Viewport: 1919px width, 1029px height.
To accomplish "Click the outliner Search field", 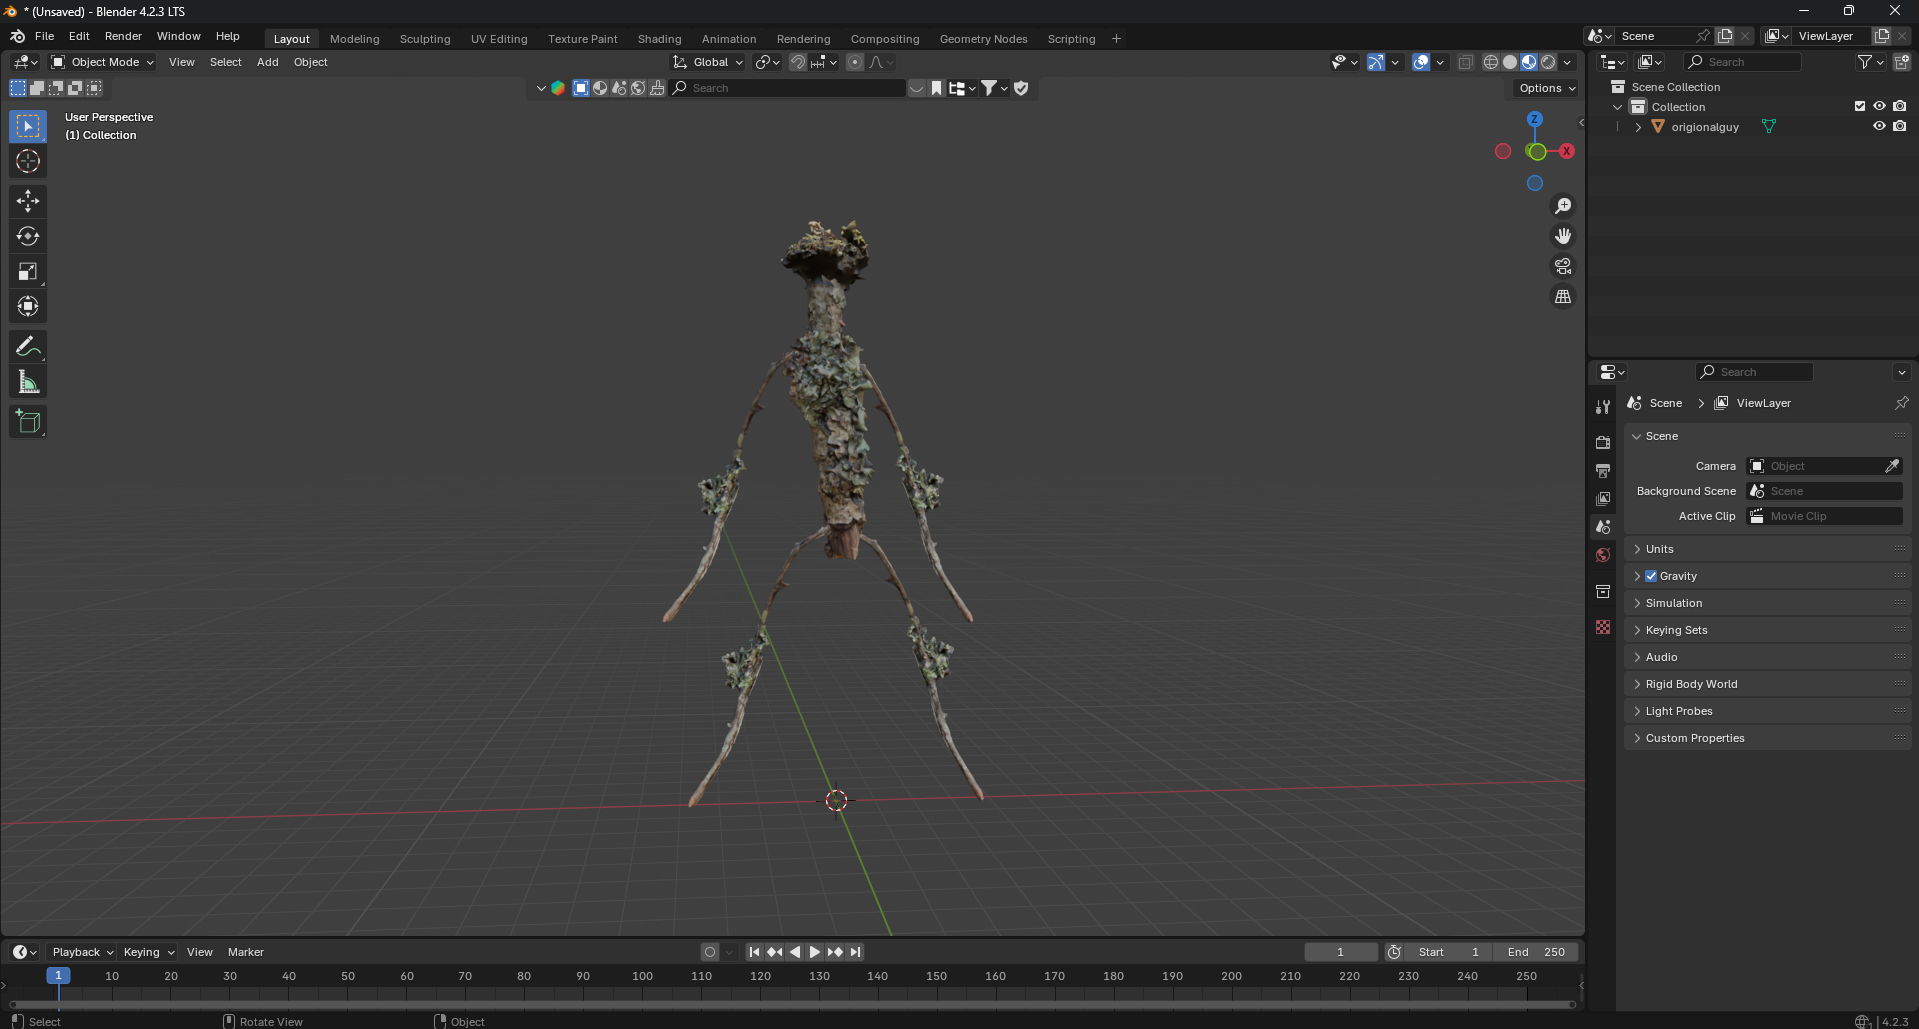I will coord(1741,62).
